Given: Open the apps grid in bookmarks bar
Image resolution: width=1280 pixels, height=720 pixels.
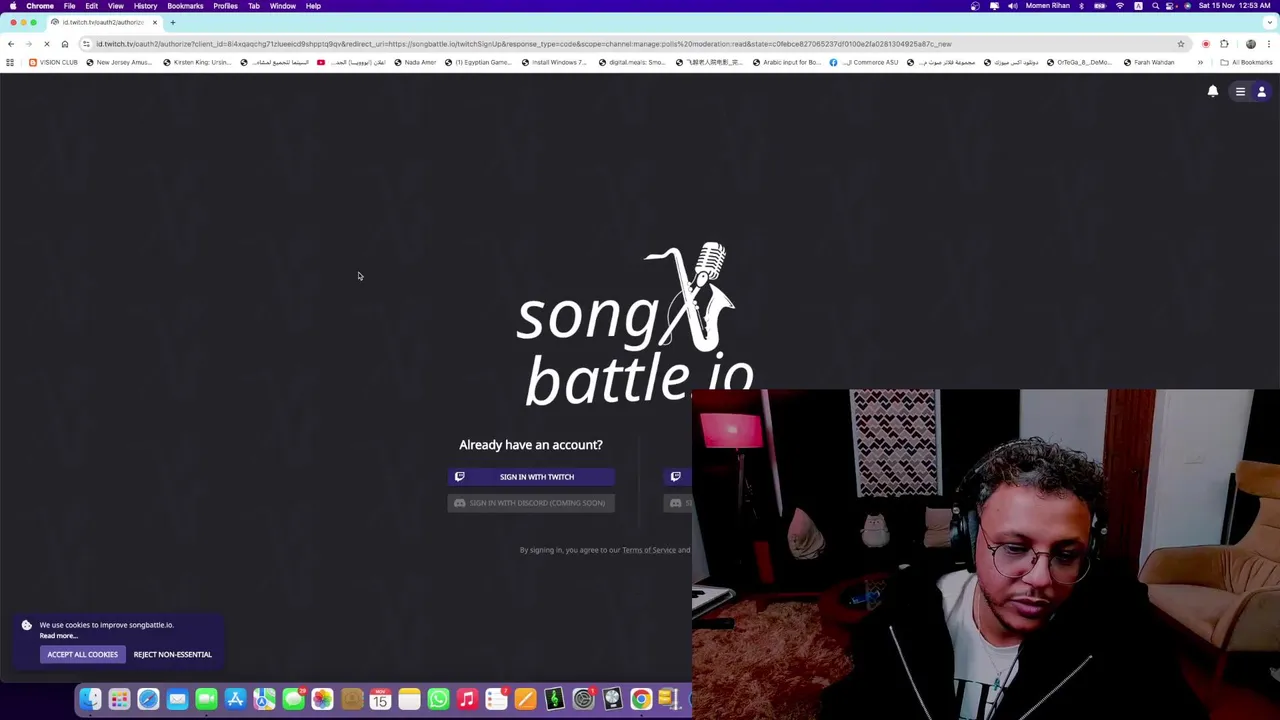Looking at the screenshot, I should pos(10,62).
